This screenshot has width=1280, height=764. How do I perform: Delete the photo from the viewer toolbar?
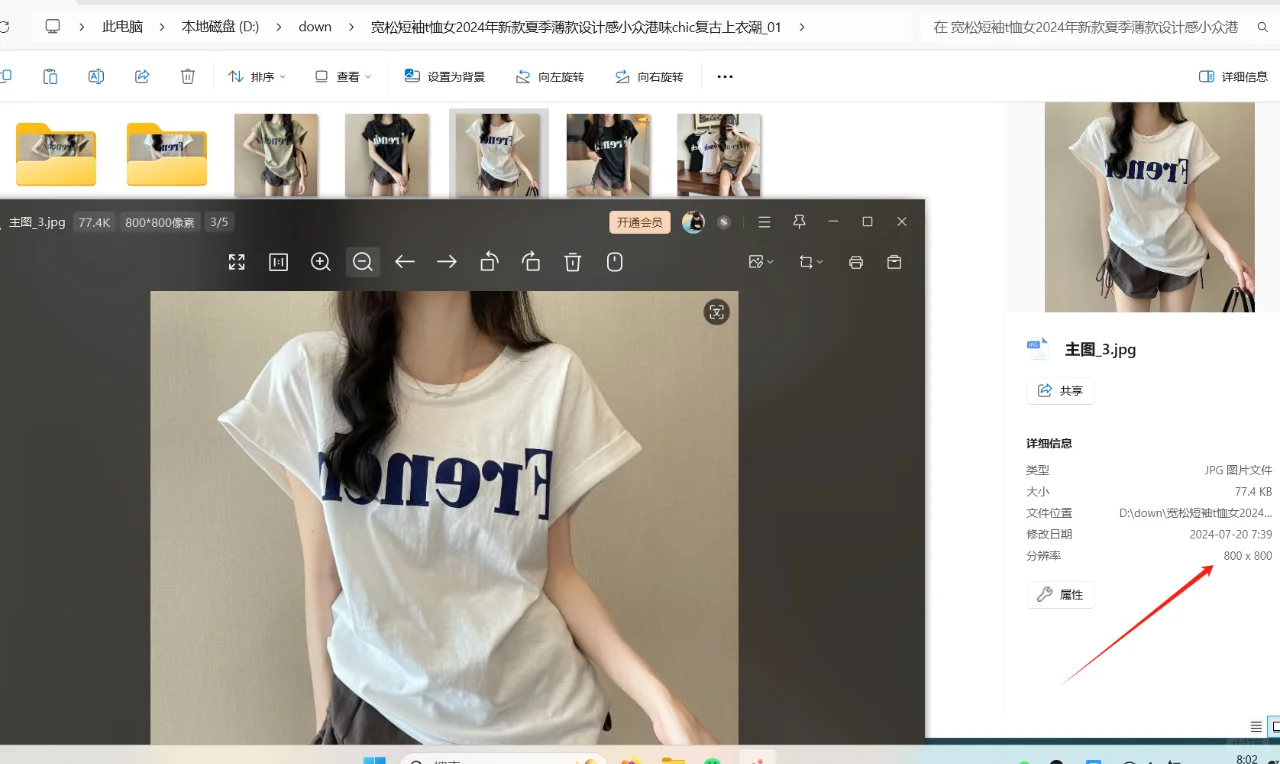(x=573, y=262)
